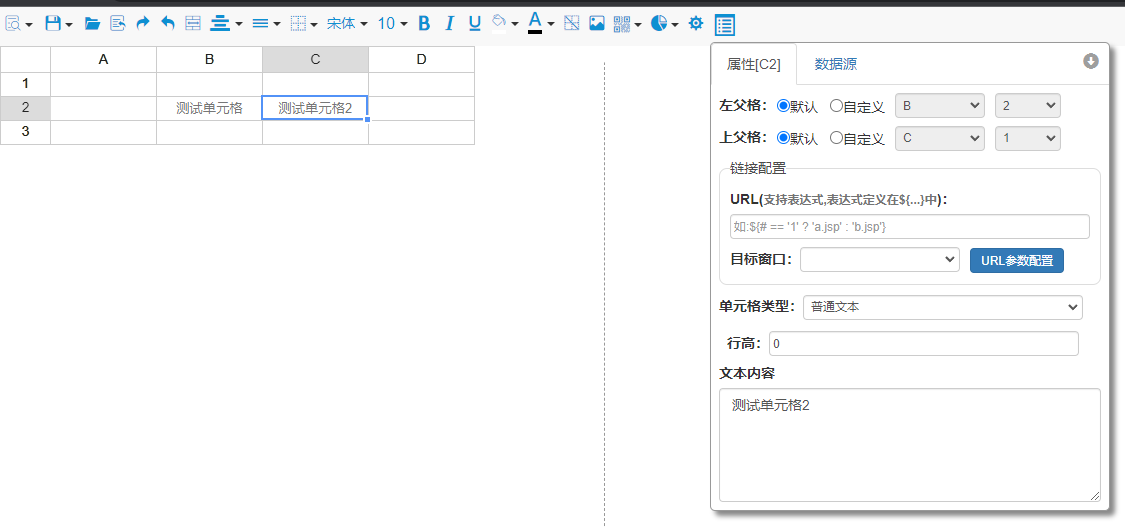Screen dimensions: 1125x528
Task: Click column header A
Action: point(103,60)
